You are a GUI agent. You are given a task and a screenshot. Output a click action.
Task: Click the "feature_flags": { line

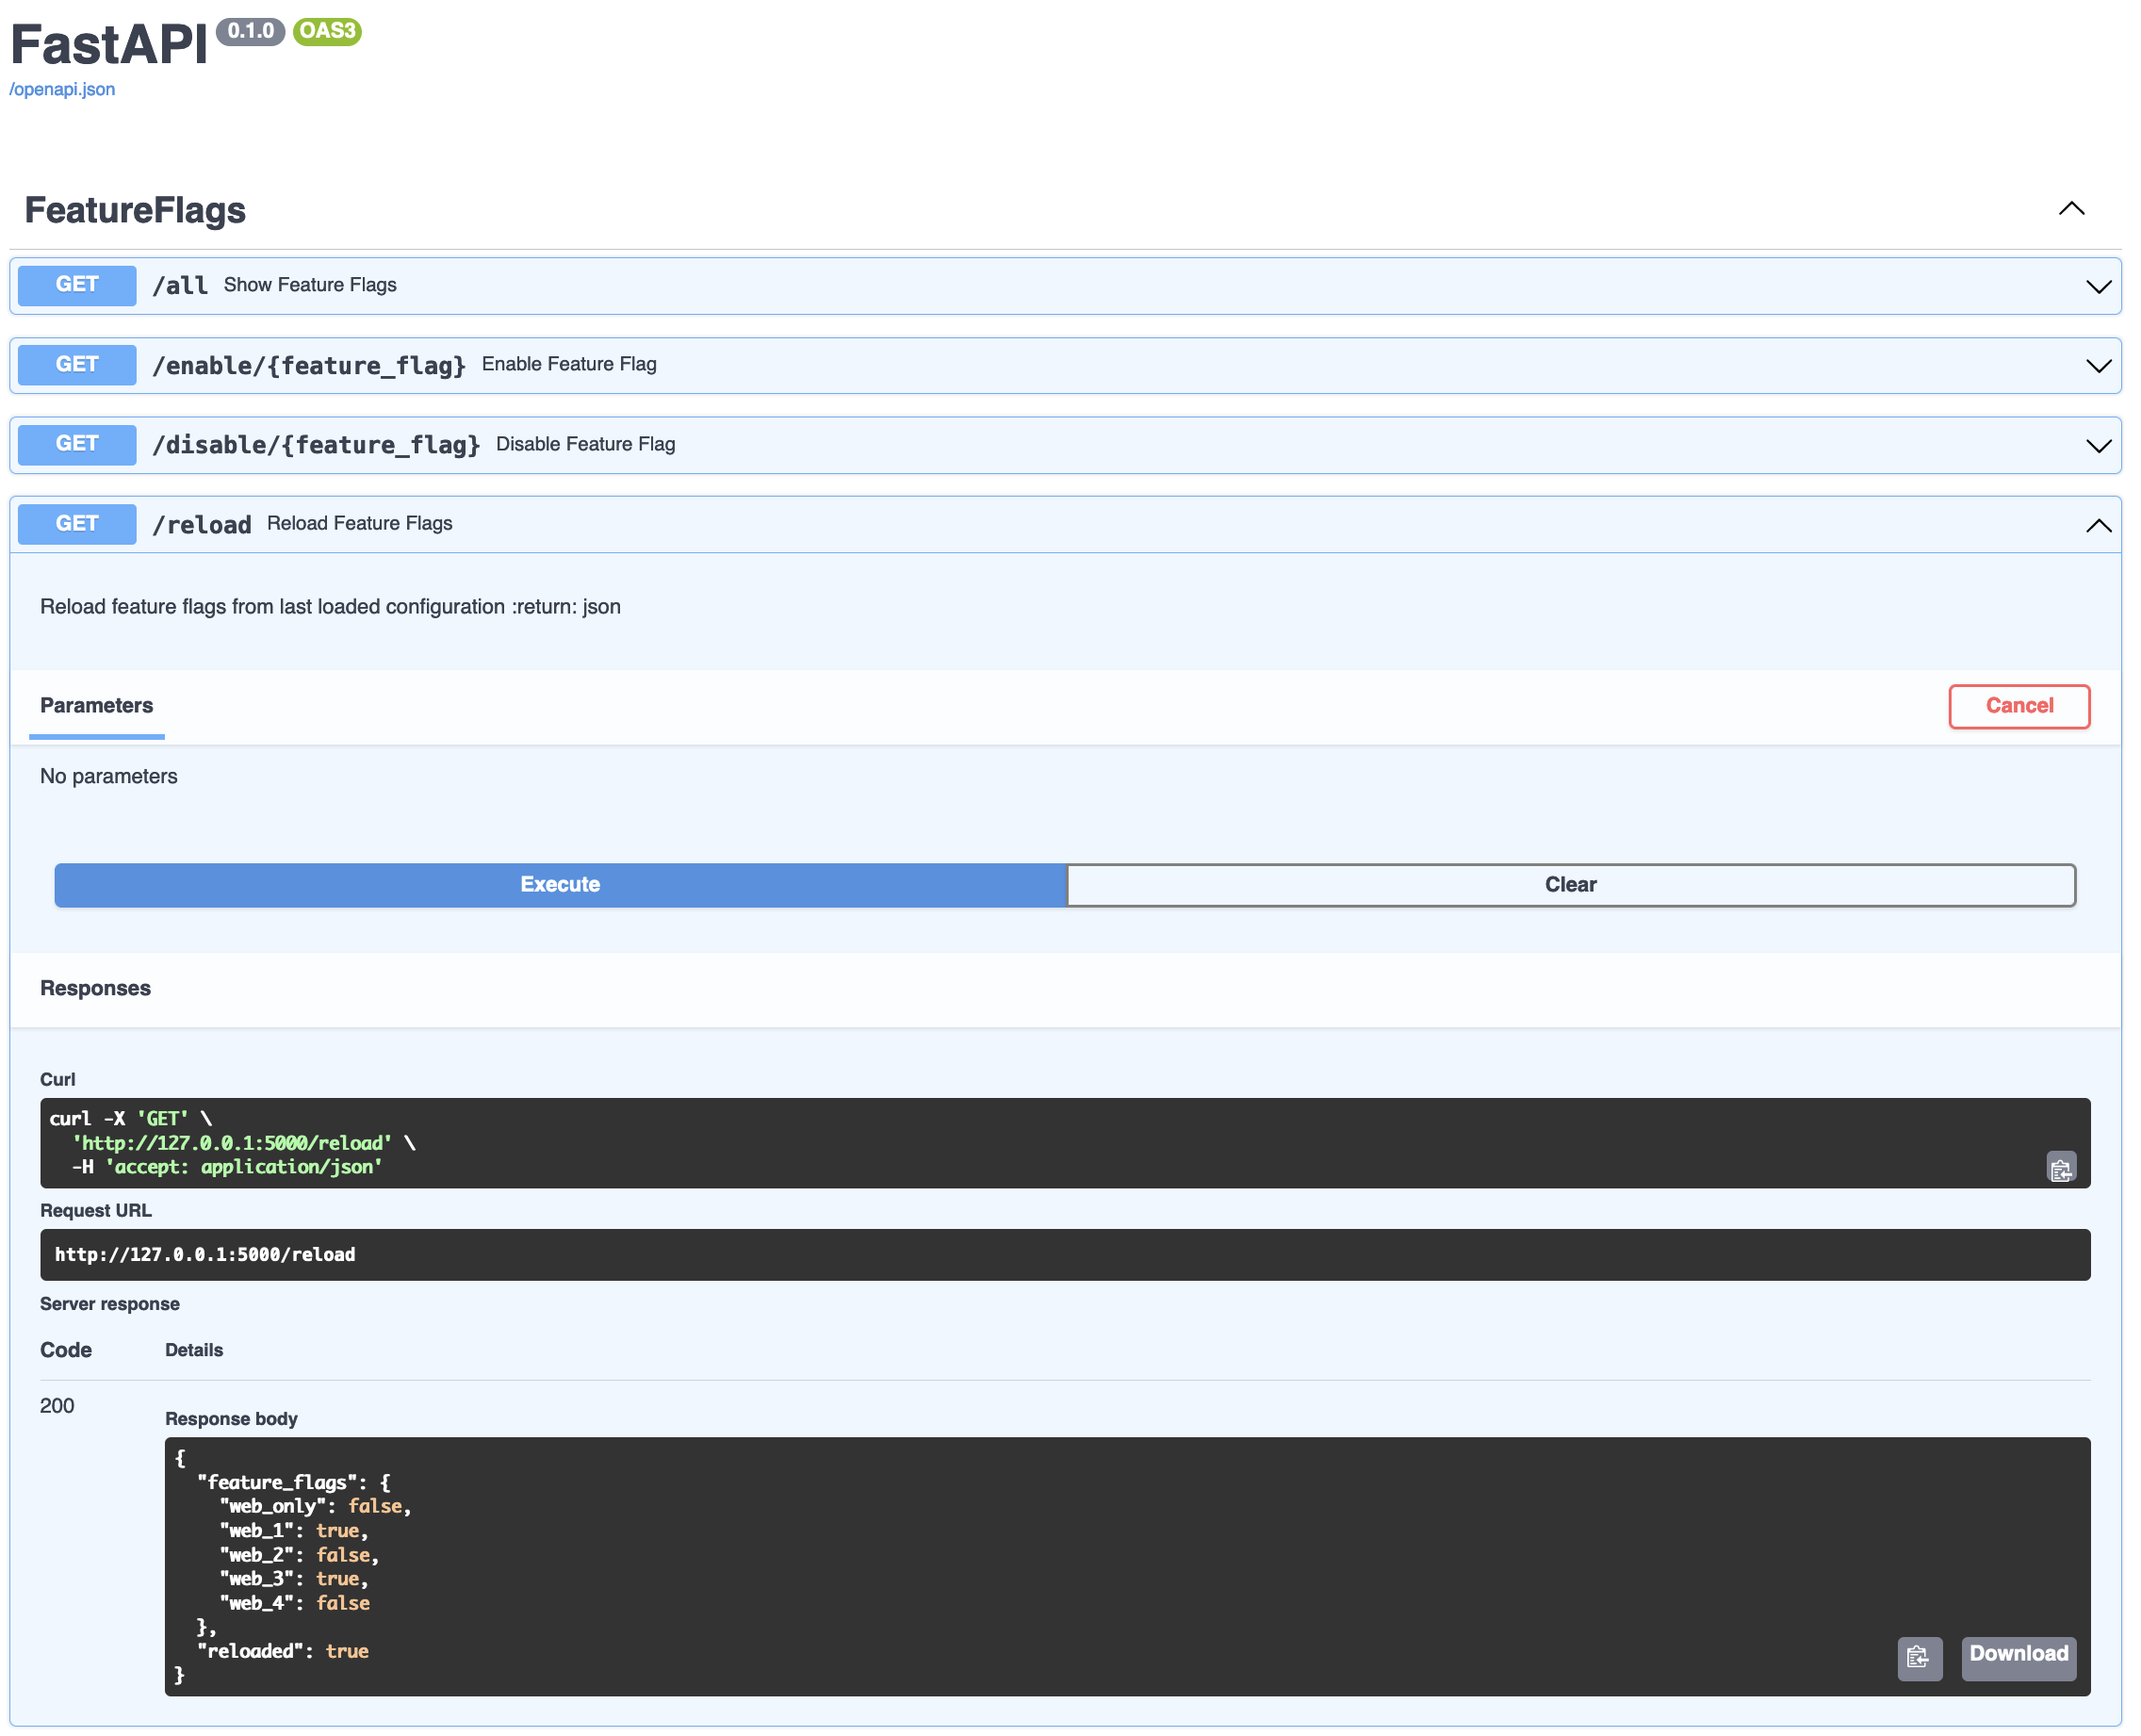point(294,1482)
